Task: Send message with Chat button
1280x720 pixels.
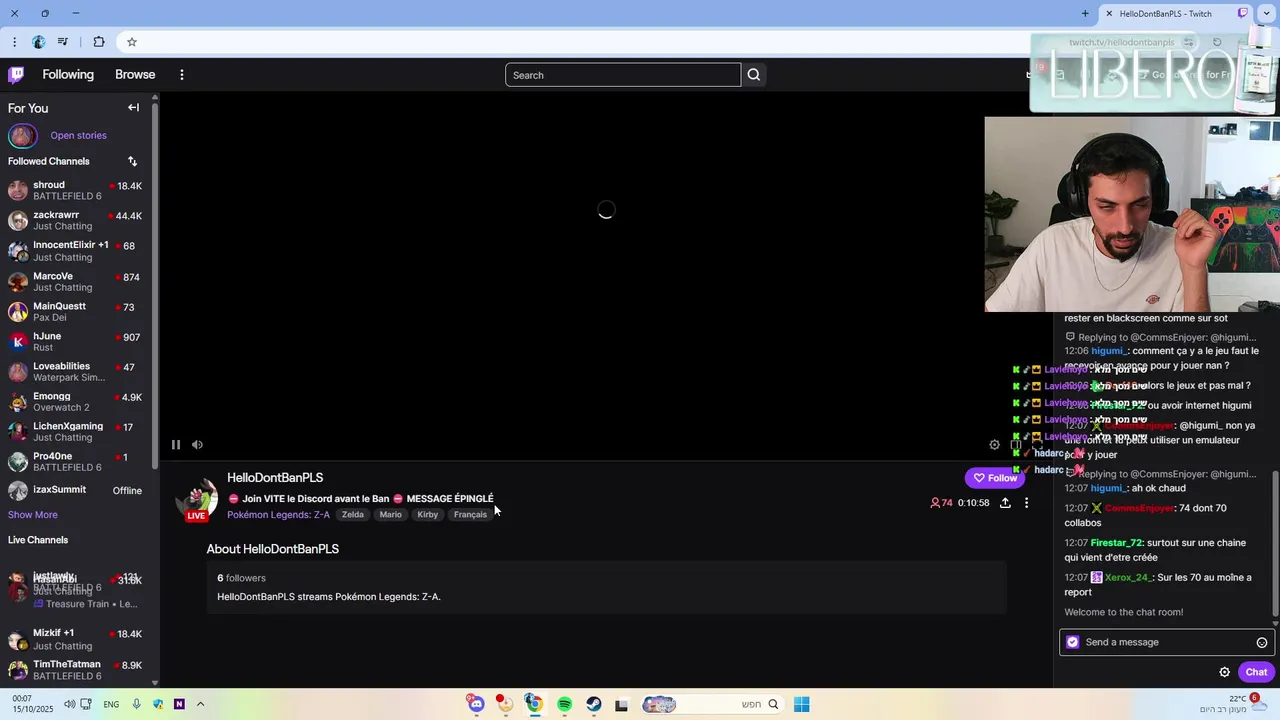Action: 1256,672
